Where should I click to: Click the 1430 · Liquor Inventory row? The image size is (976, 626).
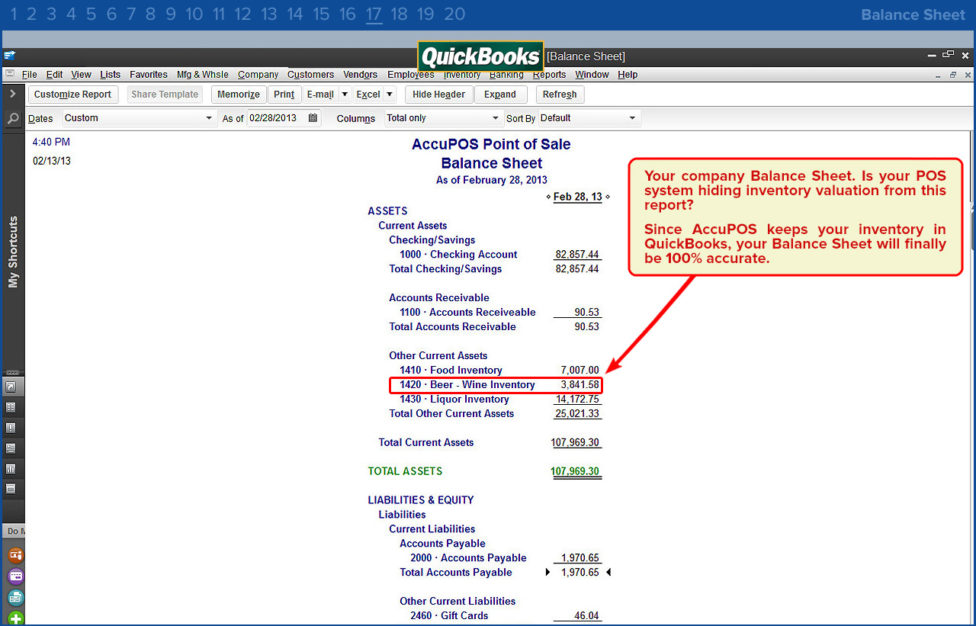(x=499, y=399)
